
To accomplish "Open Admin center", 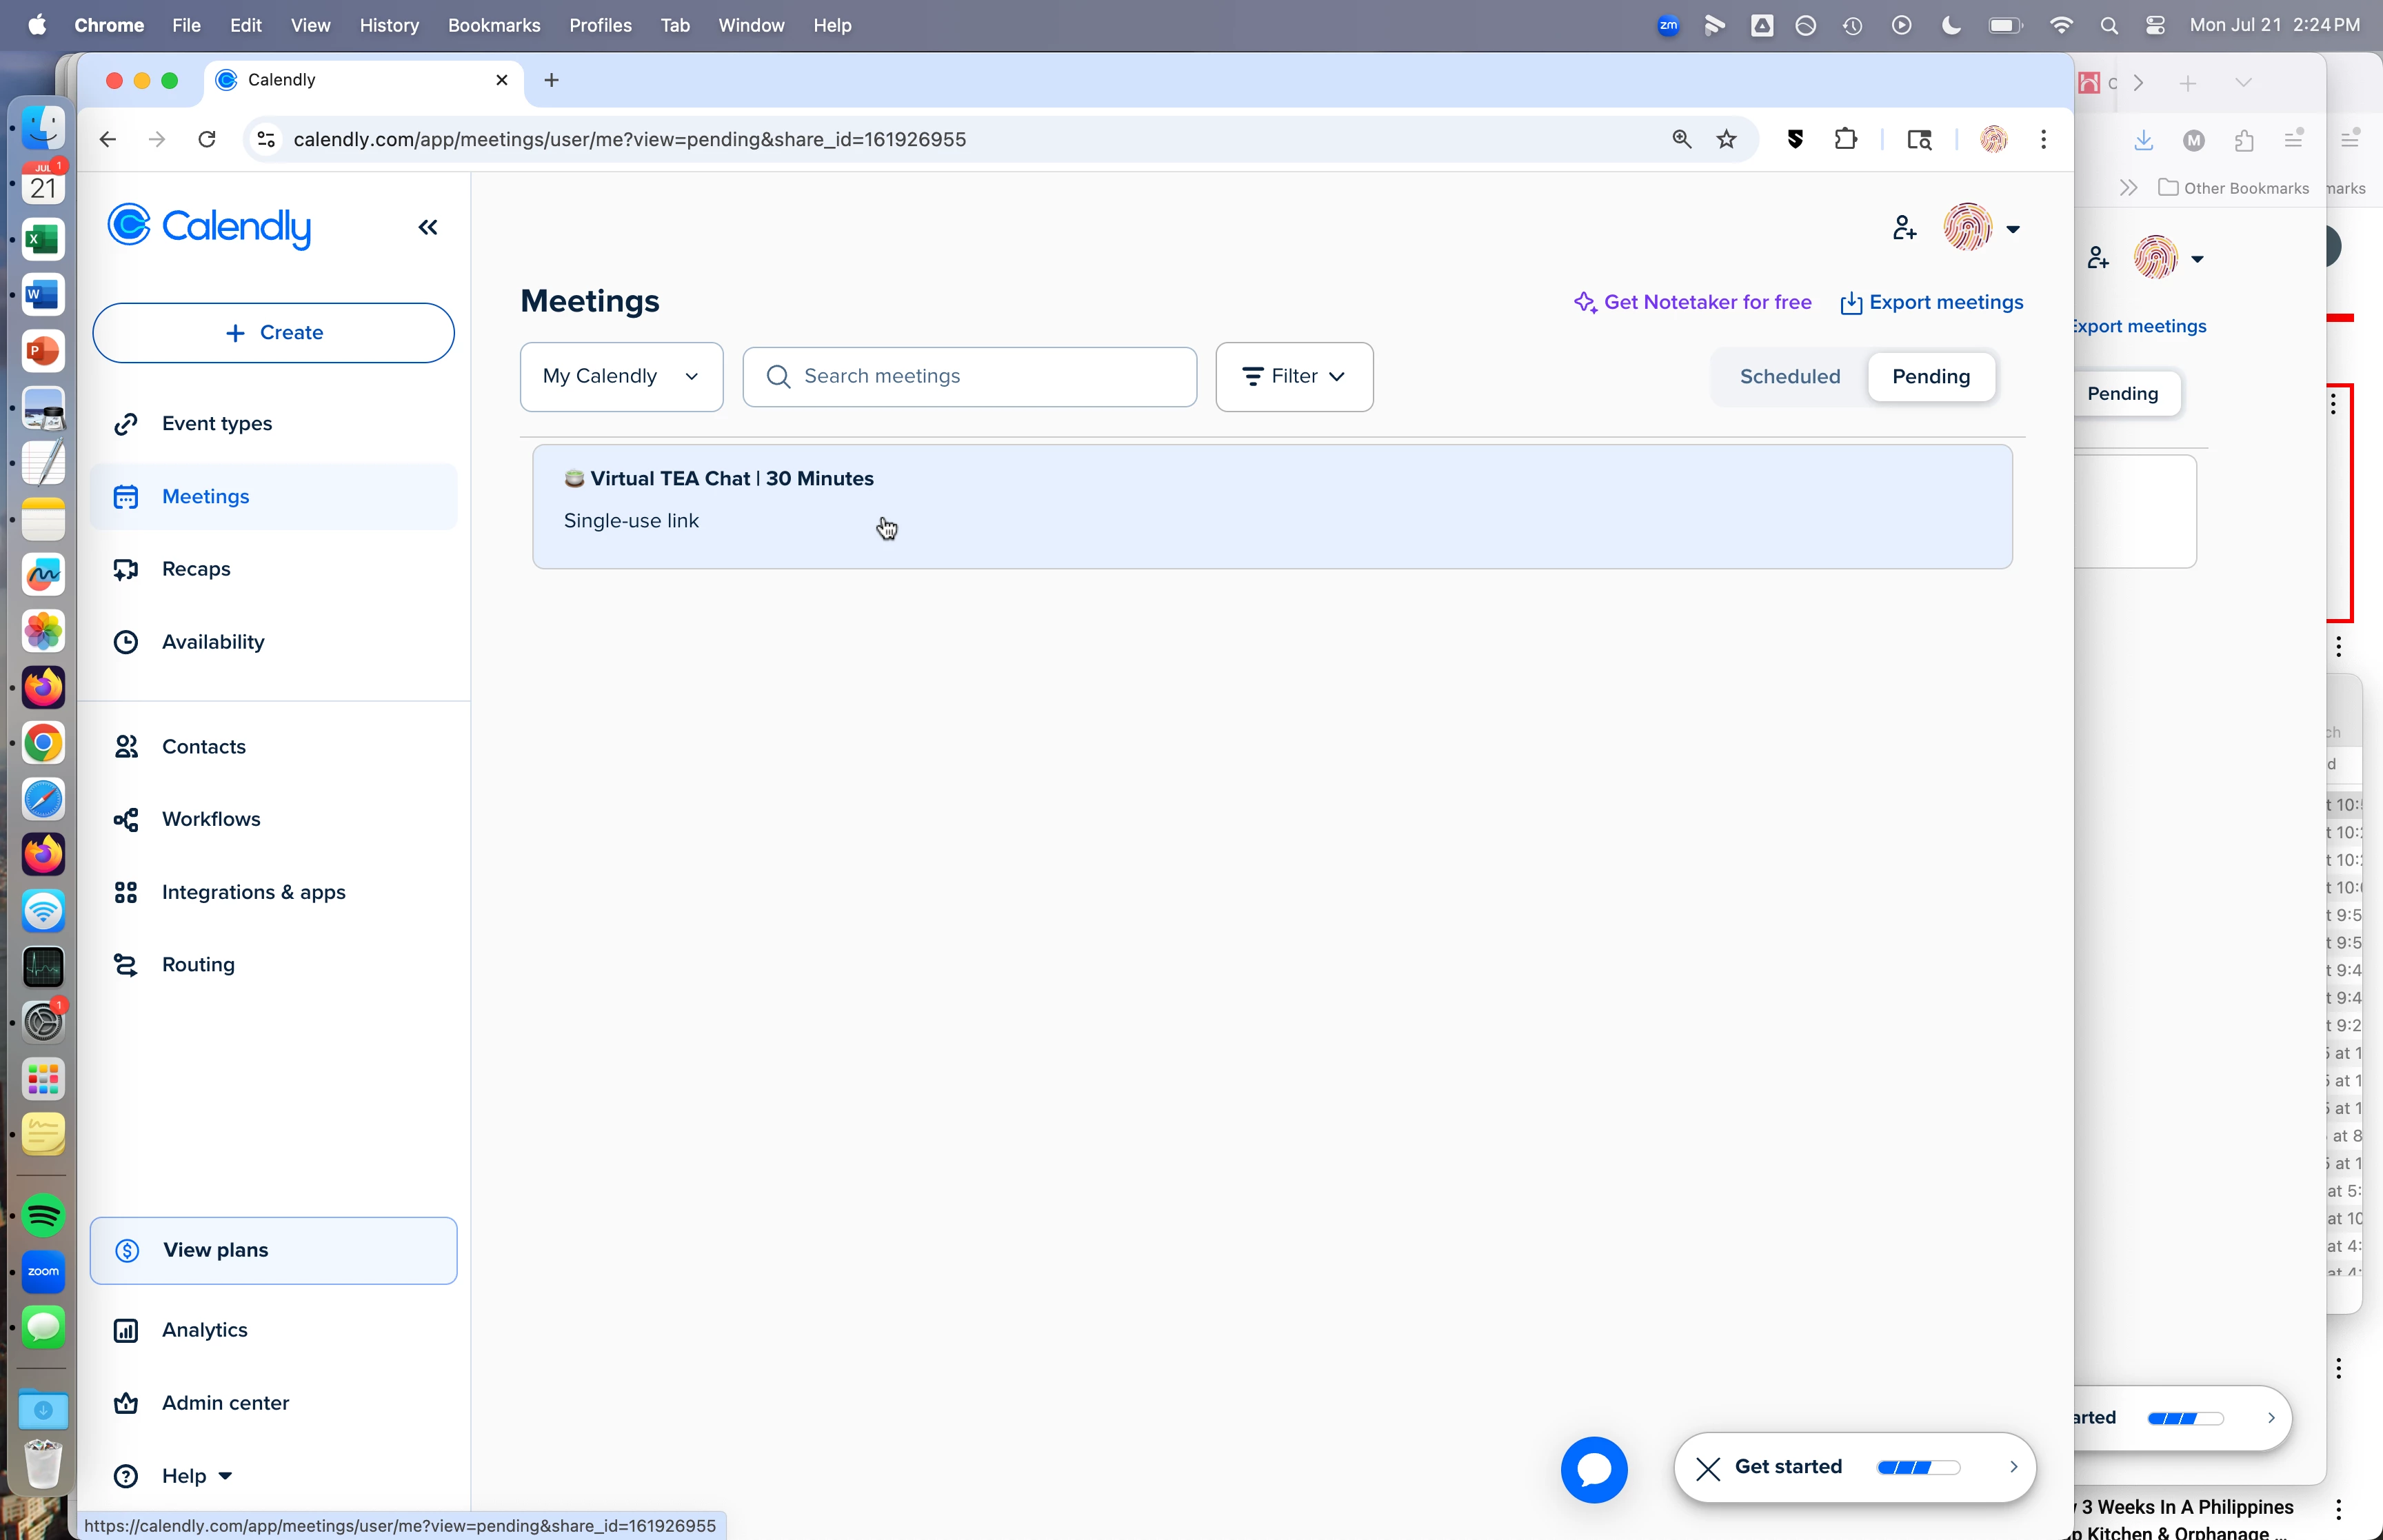I will tap(273, 1403).
